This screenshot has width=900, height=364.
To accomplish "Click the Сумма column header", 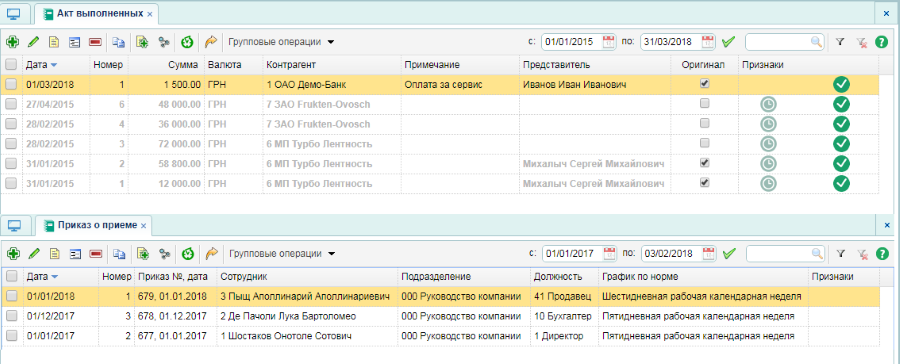I will 166,65.
